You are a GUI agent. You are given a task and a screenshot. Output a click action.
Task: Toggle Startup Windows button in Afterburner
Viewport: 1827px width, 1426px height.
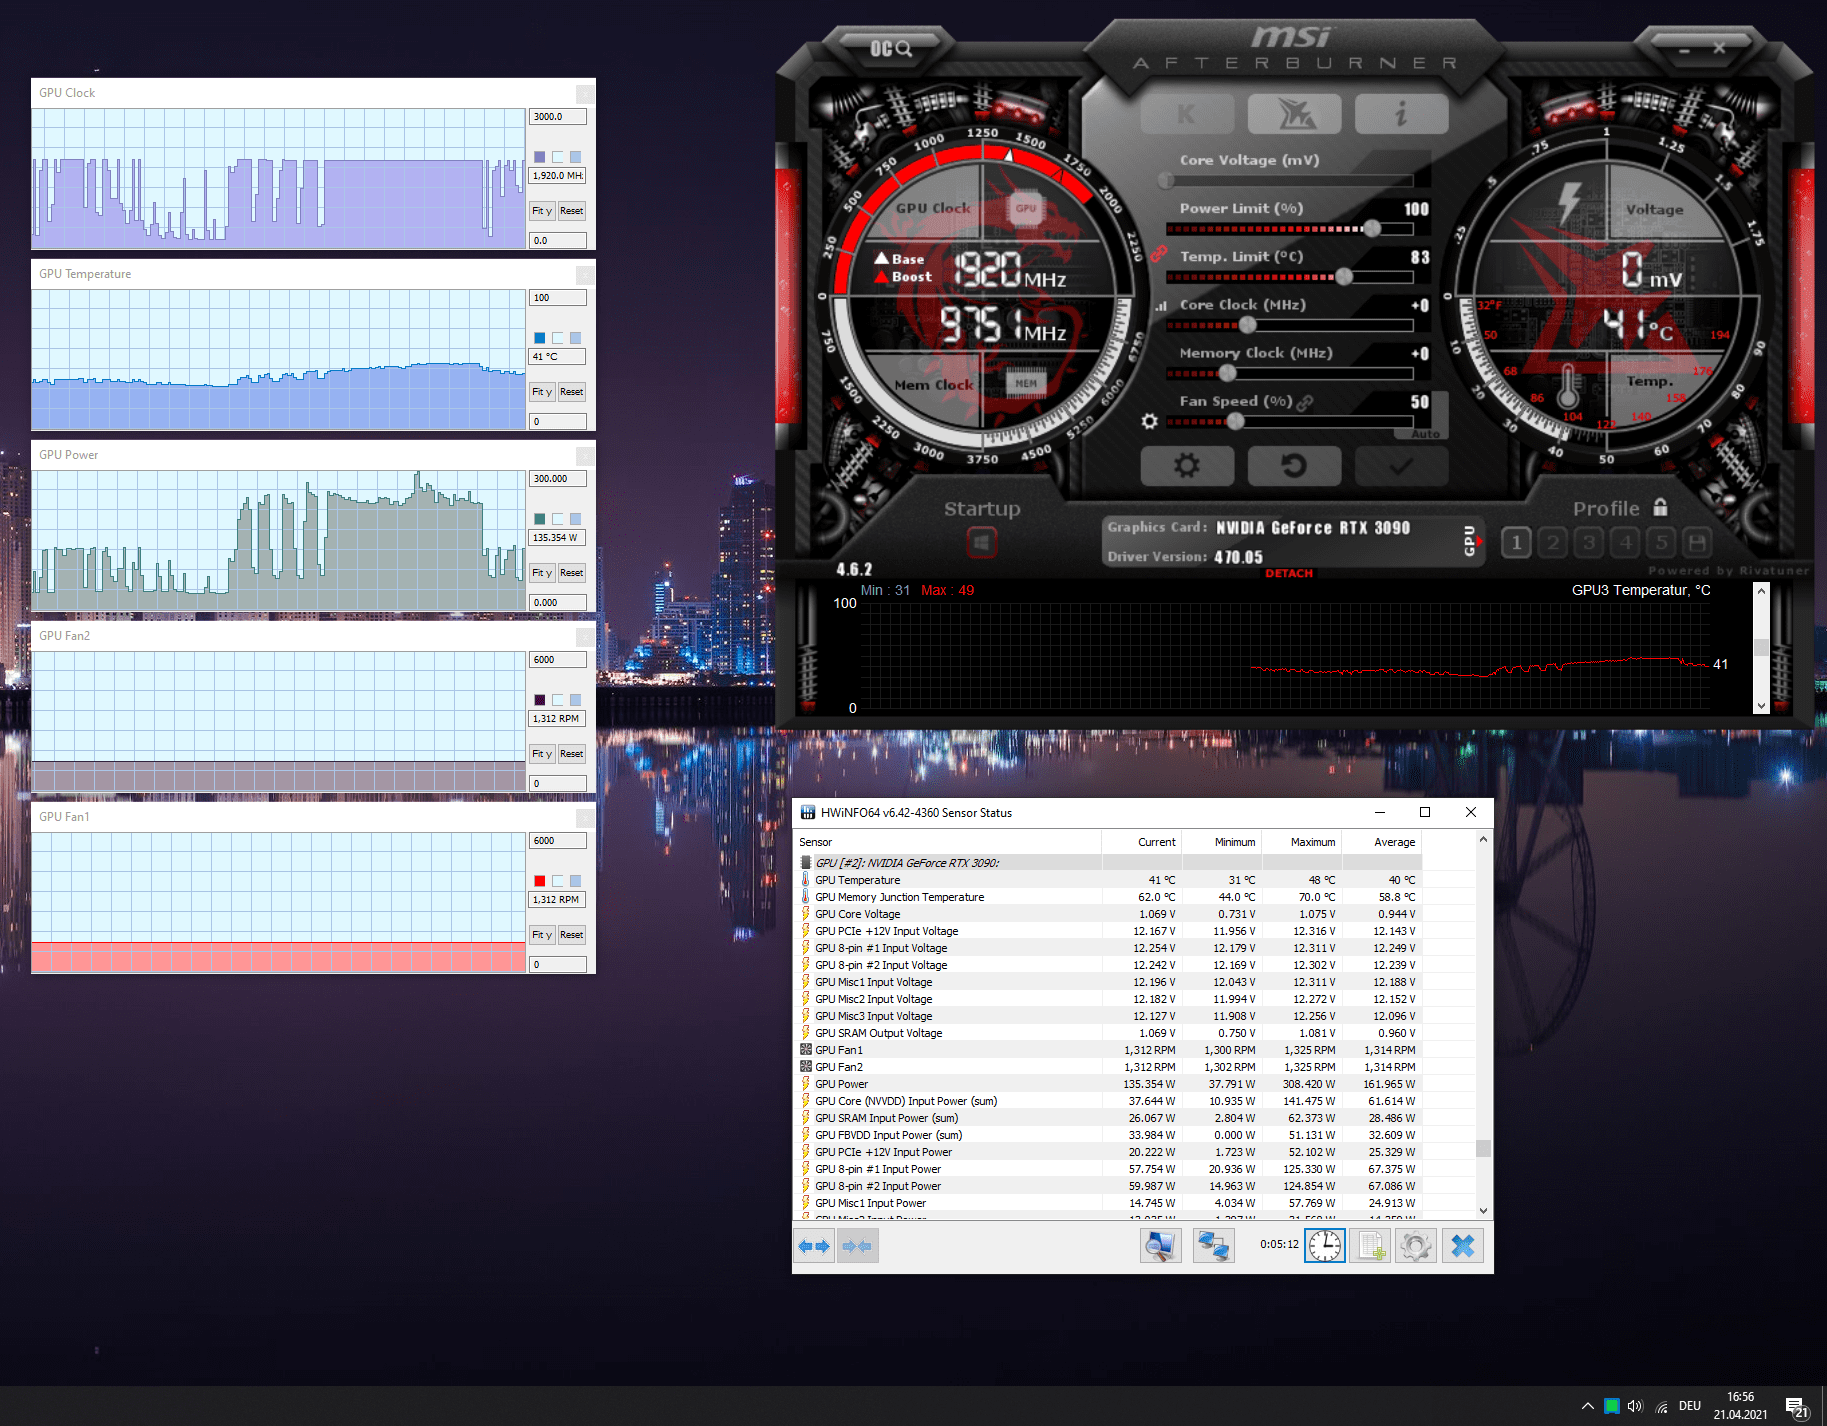[x=982, y=543]
